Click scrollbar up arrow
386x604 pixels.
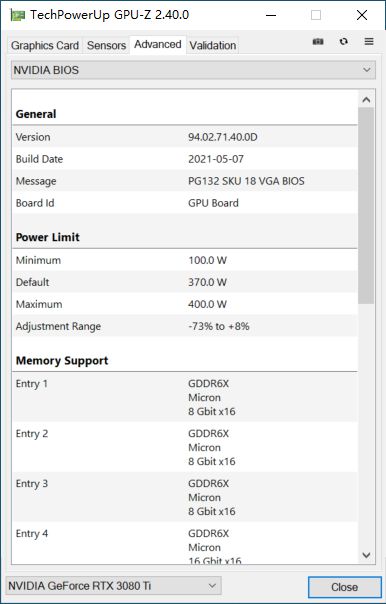pos(366,100)
